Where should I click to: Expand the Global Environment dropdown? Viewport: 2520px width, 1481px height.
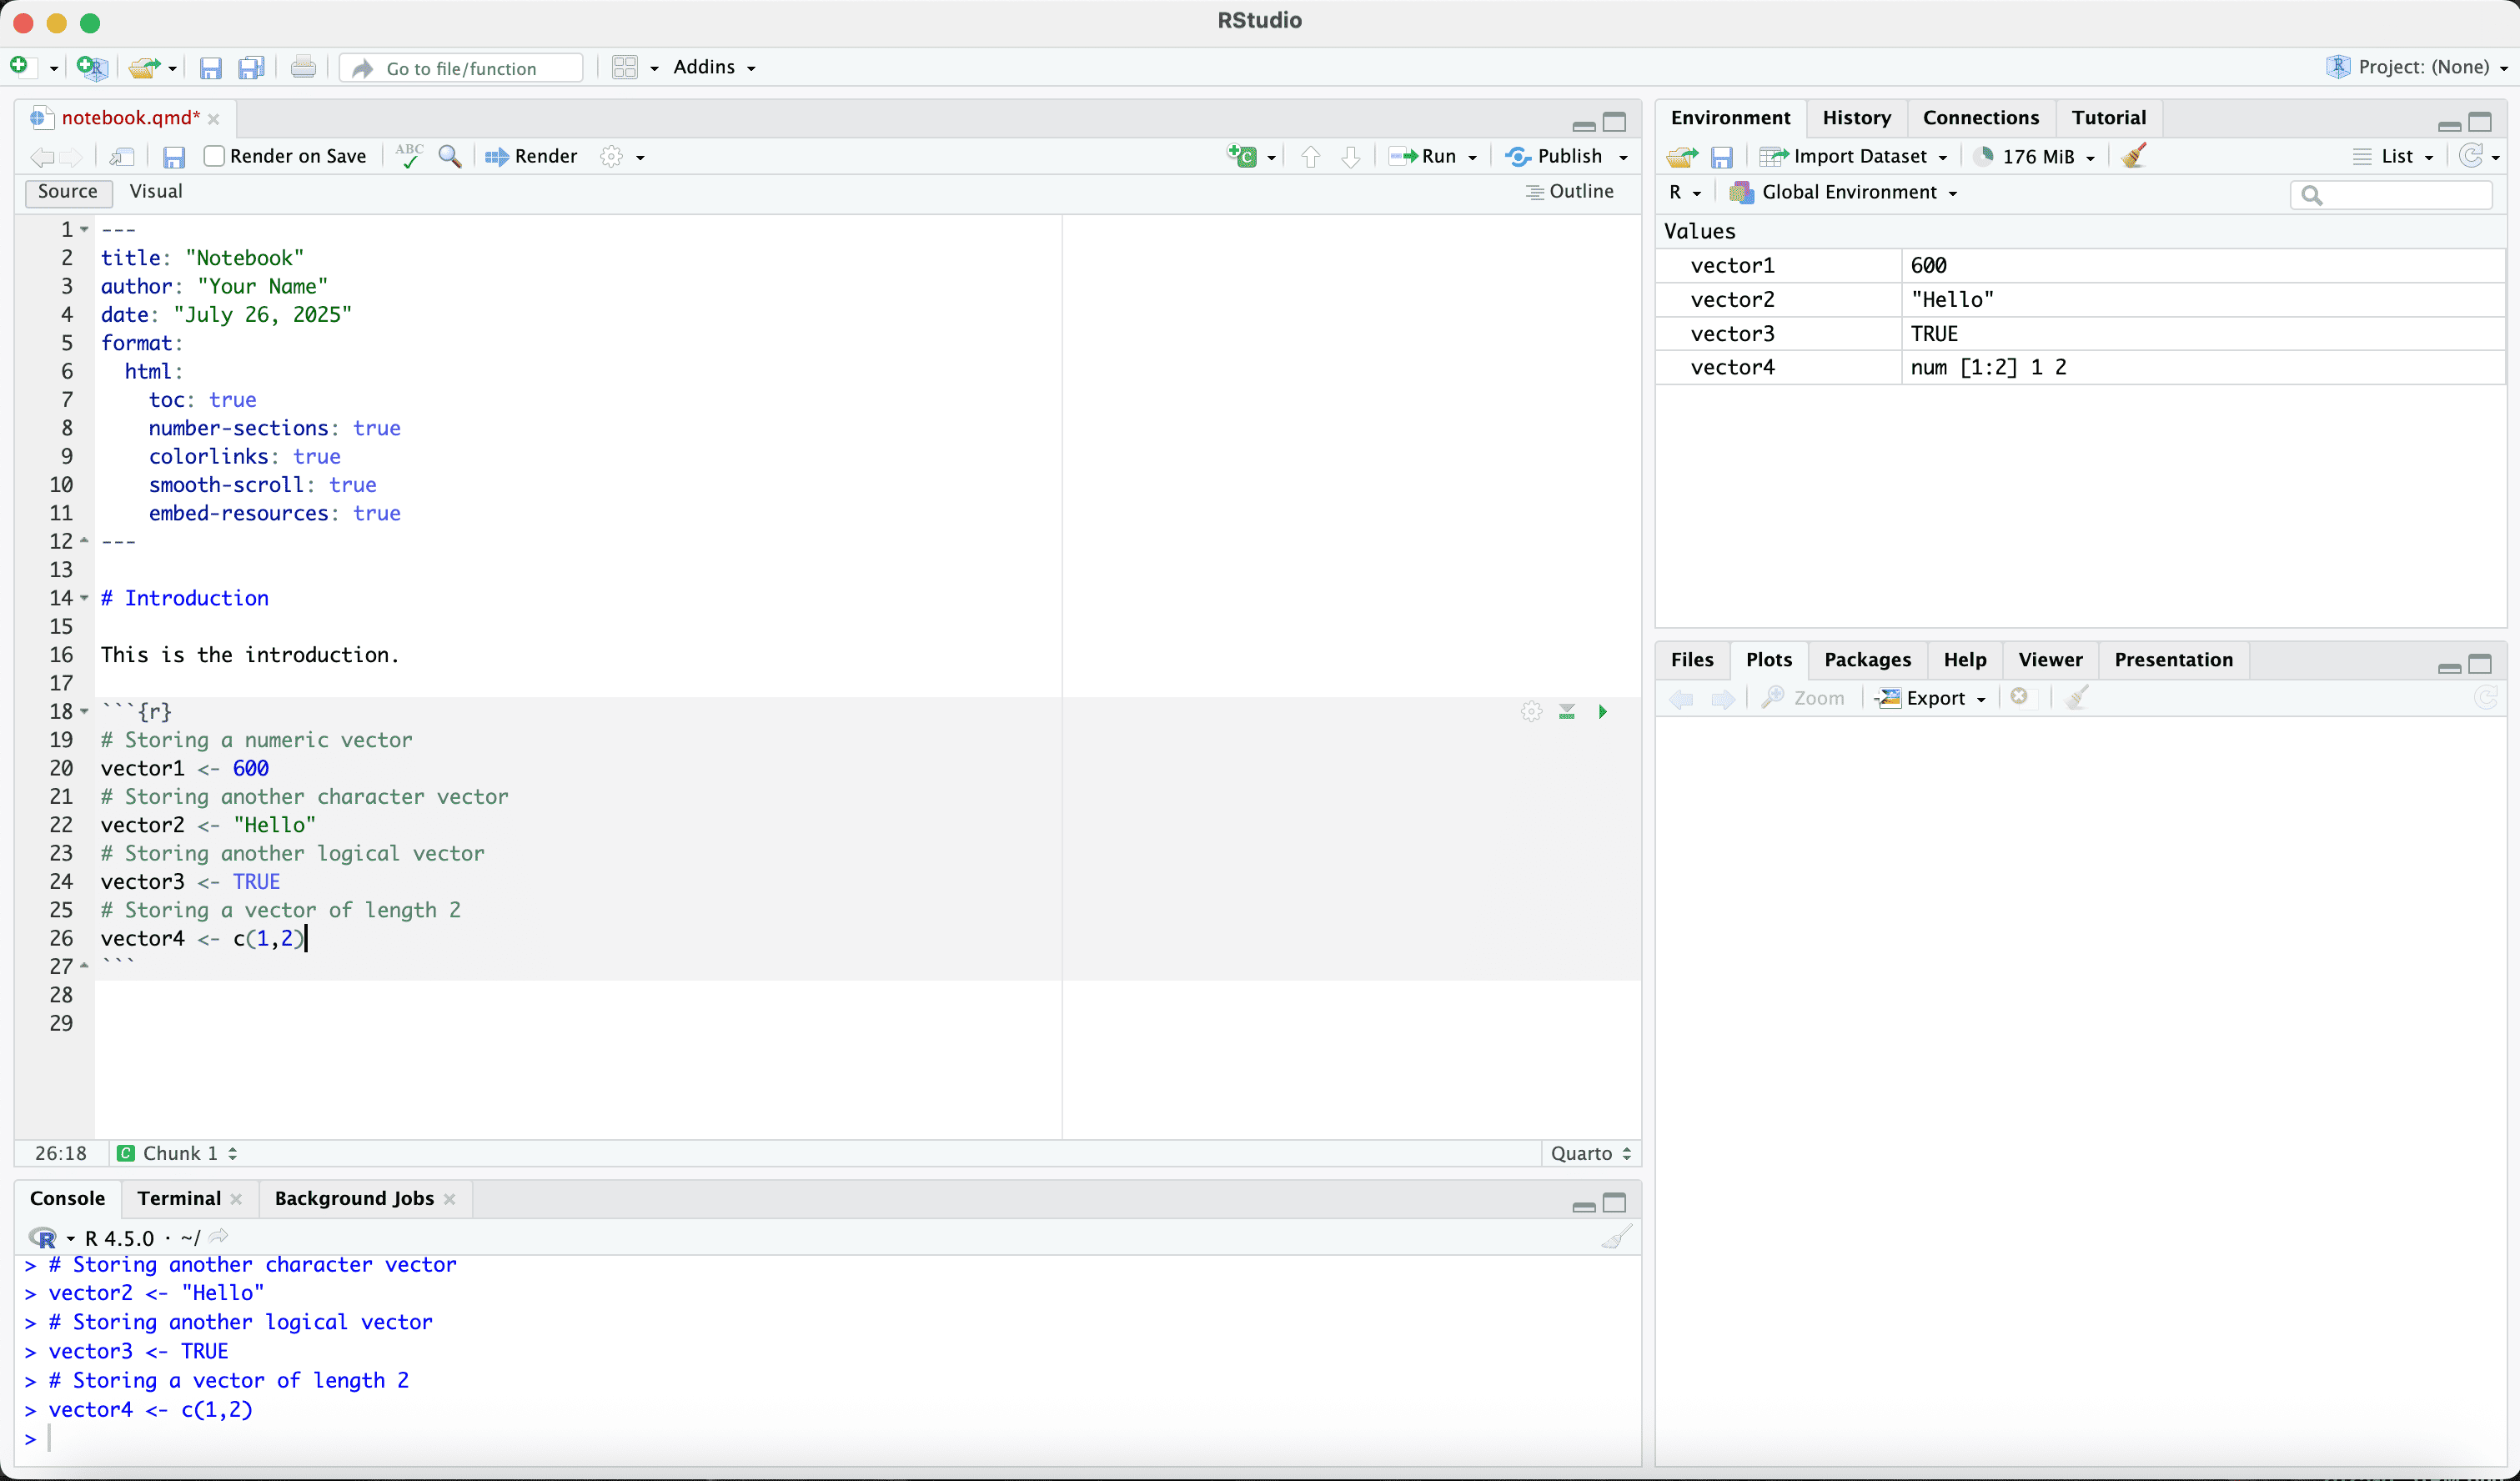(x=1846, y=192)
